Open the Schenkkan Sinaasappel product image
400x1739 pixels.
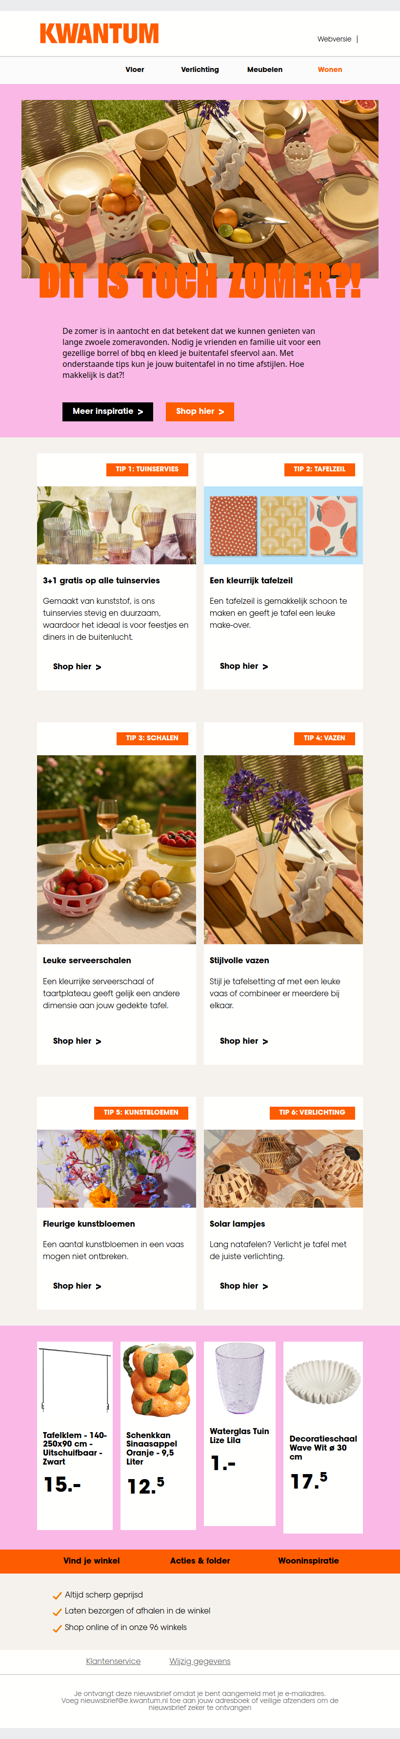tap(158, 1382)
